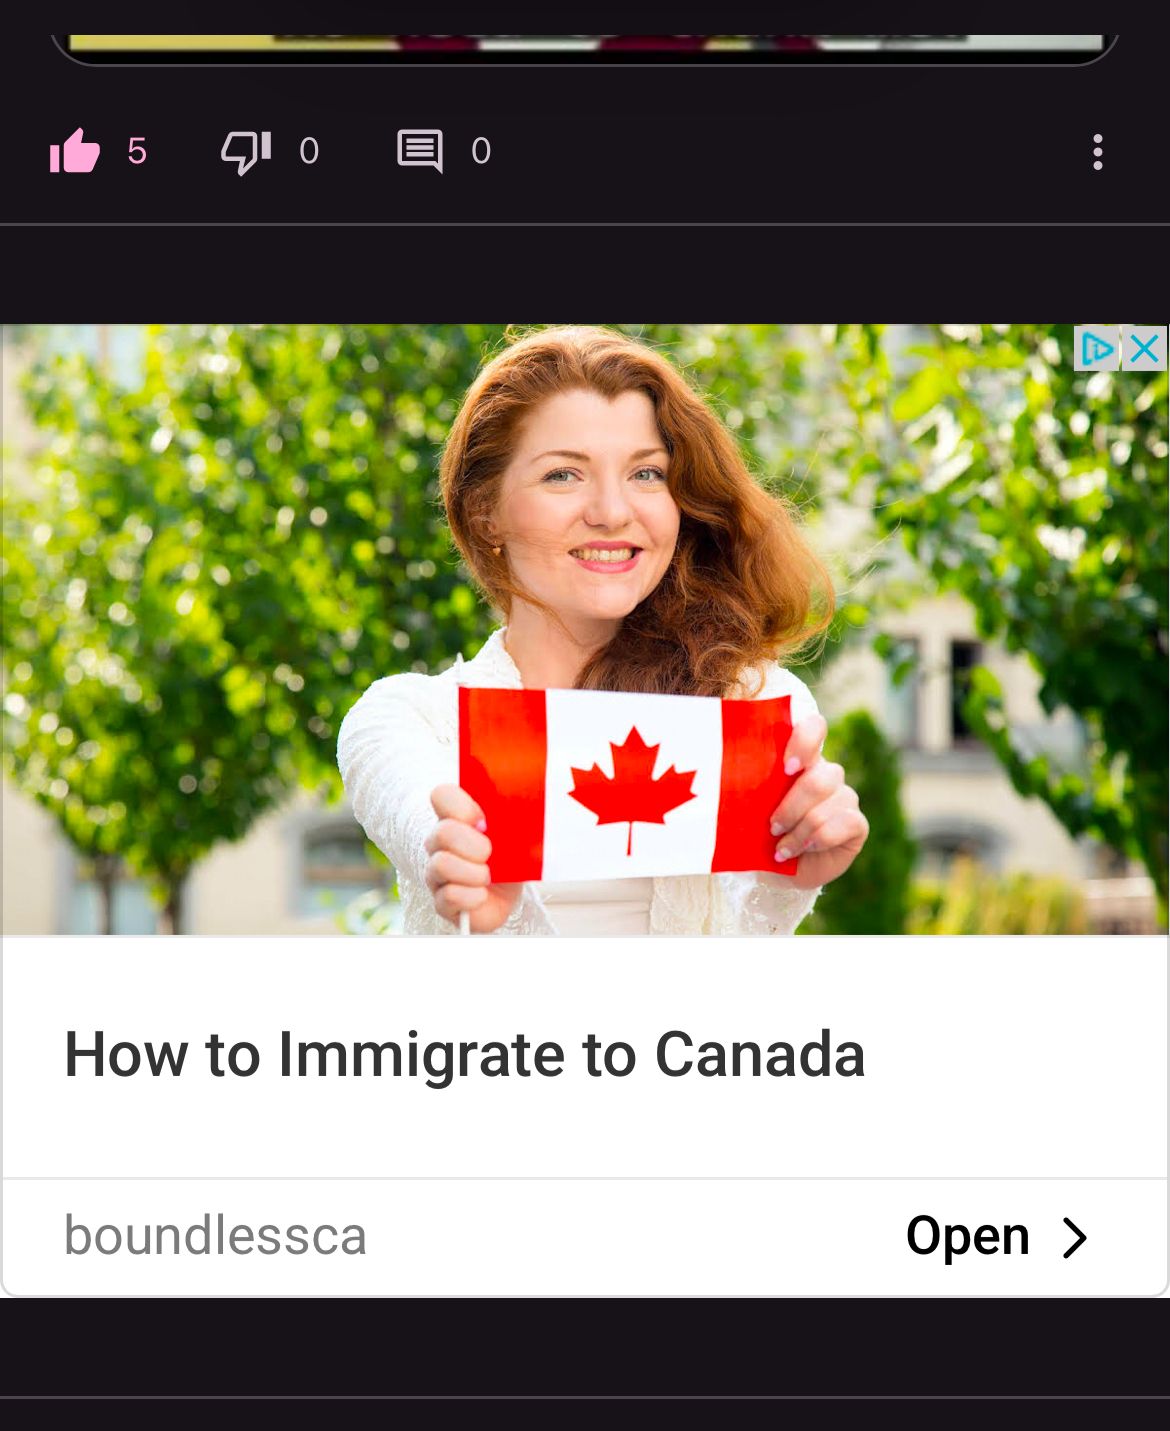Tap the thumbs-down dislike icon
1170x1431 pixels.
pos(246,152)
